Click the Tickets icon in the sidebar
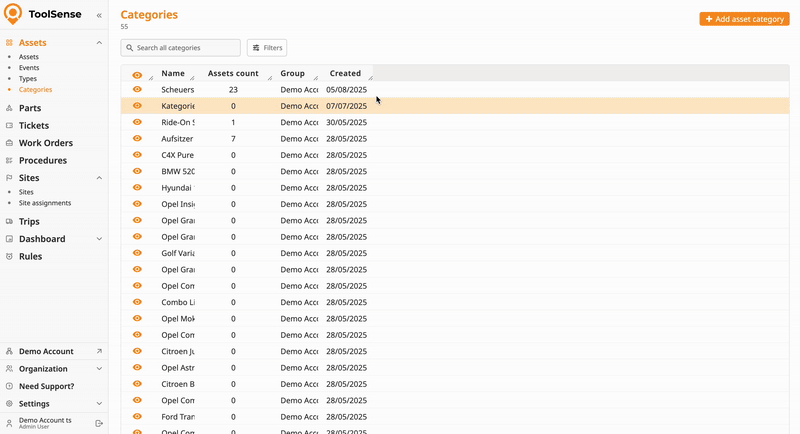 coord(9,126)
